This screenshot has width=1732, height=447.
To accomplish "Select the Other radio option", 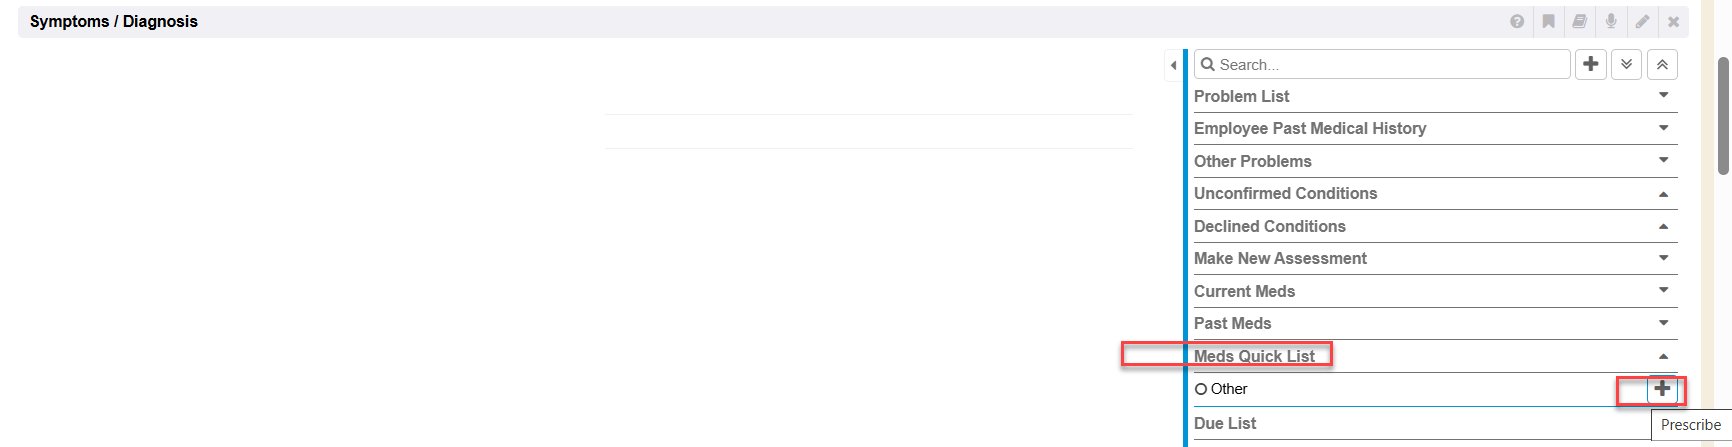I will coord(1201,389).
